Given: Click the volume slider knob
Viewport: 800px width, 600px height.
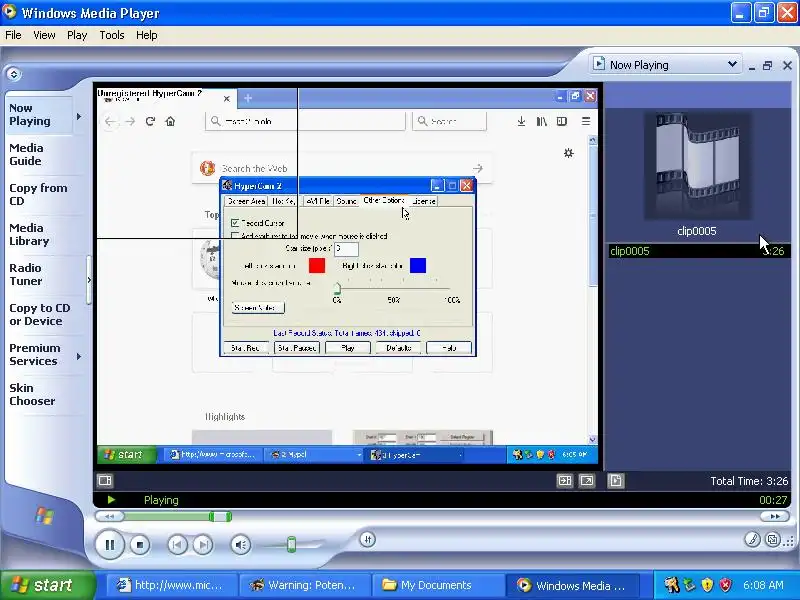Looking at the screenshot, I should [291, 544].
